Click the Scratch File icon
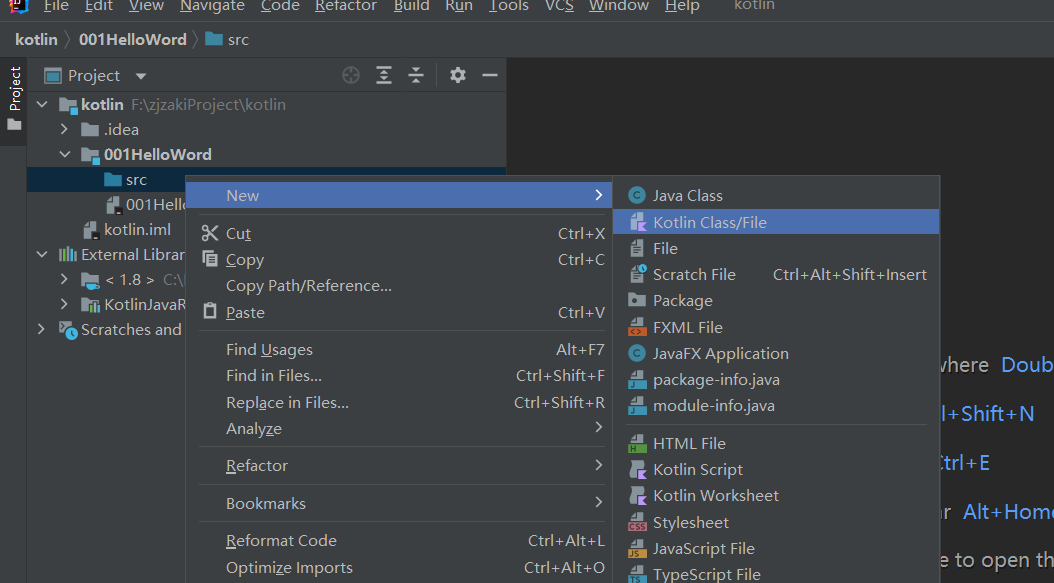1054x583 pixels. coord(637,274)
